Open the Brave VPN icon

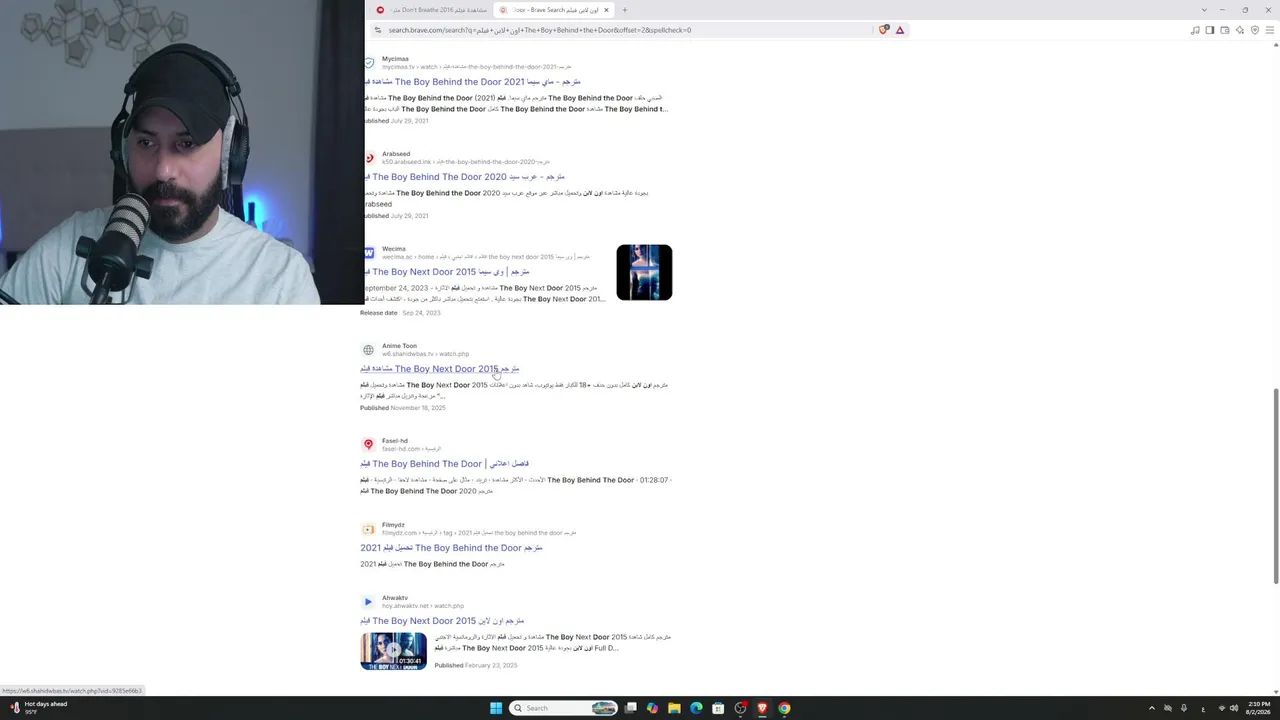pos(1255,30)
